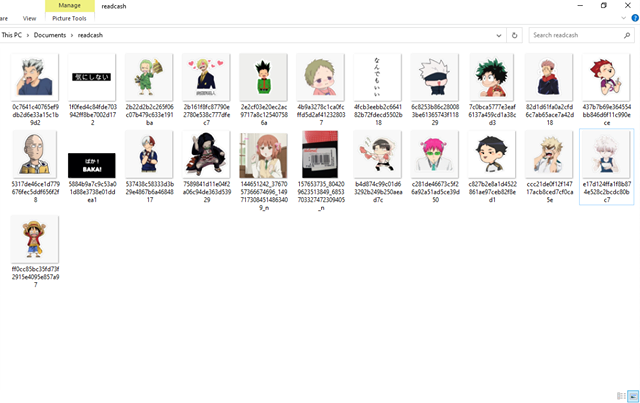Select the black Japanese text banner 1f0fed4c84fde703
Image resolution: width=640 pixels, height=403 pixels.
(92, 77)
